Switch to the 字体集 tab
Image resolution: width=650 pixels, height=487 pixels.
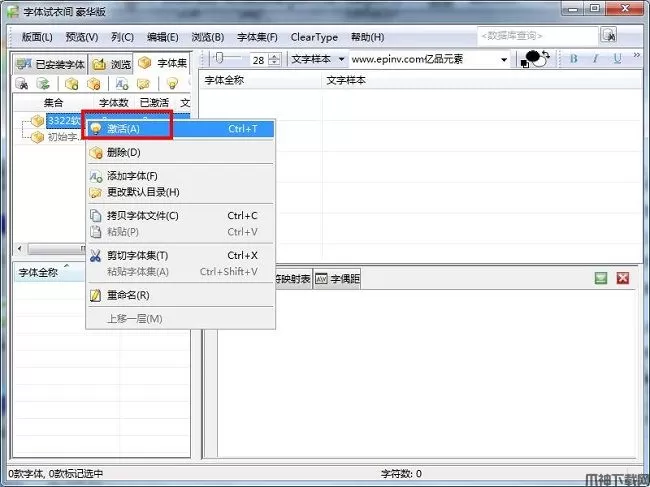[162, 63]
